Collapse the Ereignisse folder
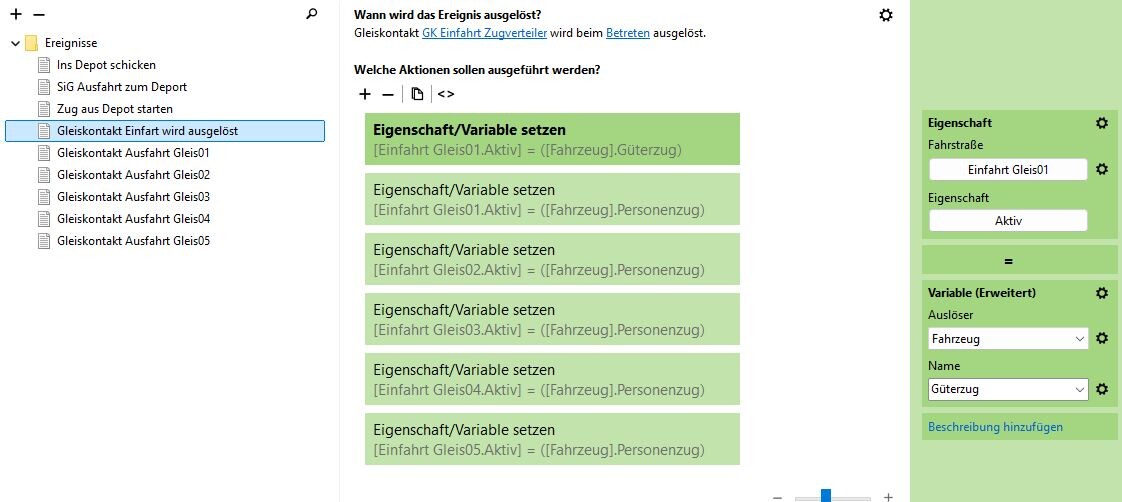The height and width of the screenshot is (502, 1122). (x=16, y=43)
